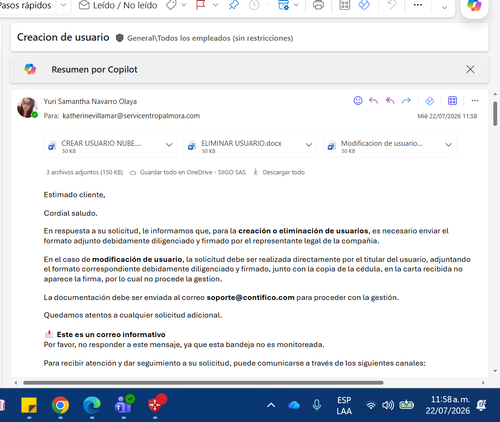Expand options for Modificacion de usuario attachment
The width and height of the screenshot is (500, 422).
point(449,145)
